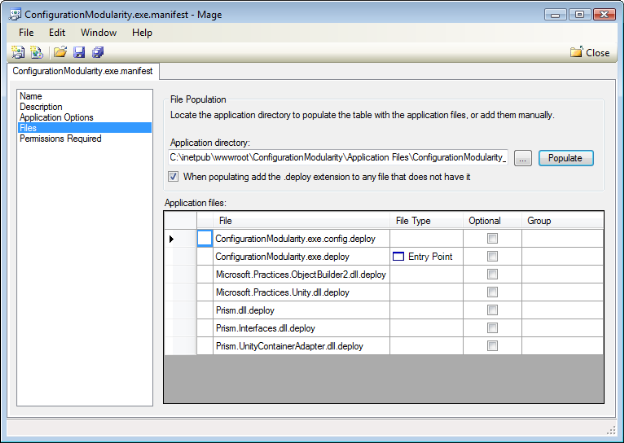The height and width of the screenshot is (443, 624).
Task: Select the ConfigurationModularity.exe.manifest tab
Action: pos(83,71)
